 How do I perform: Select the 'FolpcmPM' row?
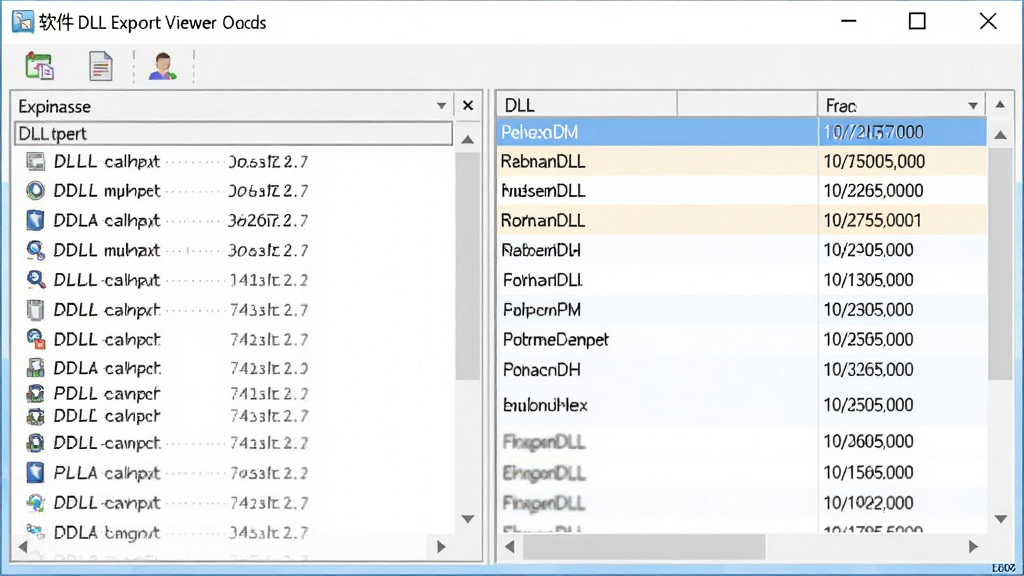742,310
